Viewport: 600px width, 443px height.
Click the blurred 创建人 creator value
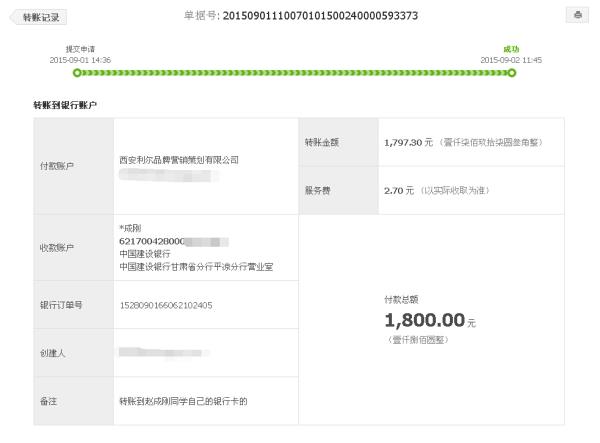(165, 352)
